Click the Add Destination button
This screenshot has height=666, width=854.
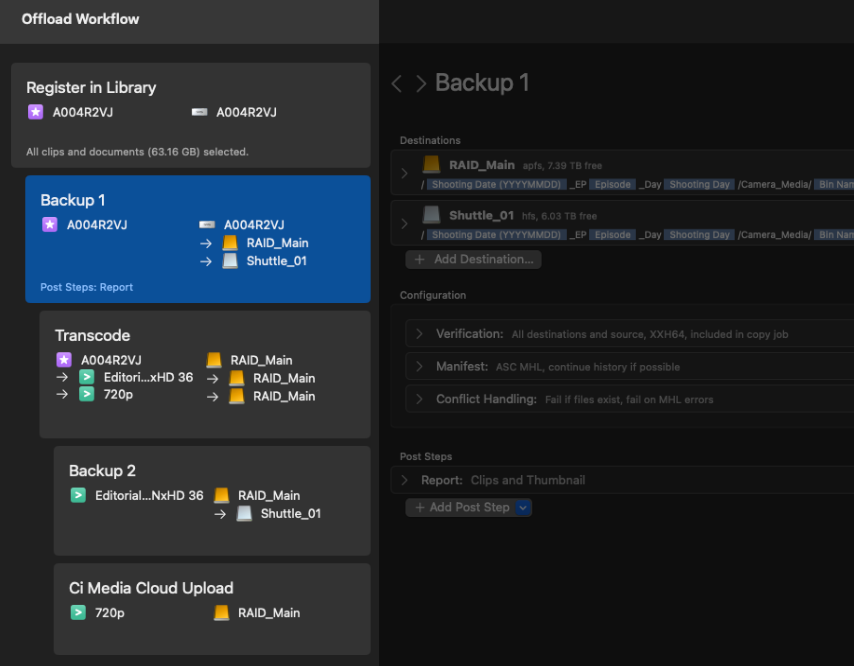click(474, 259)
